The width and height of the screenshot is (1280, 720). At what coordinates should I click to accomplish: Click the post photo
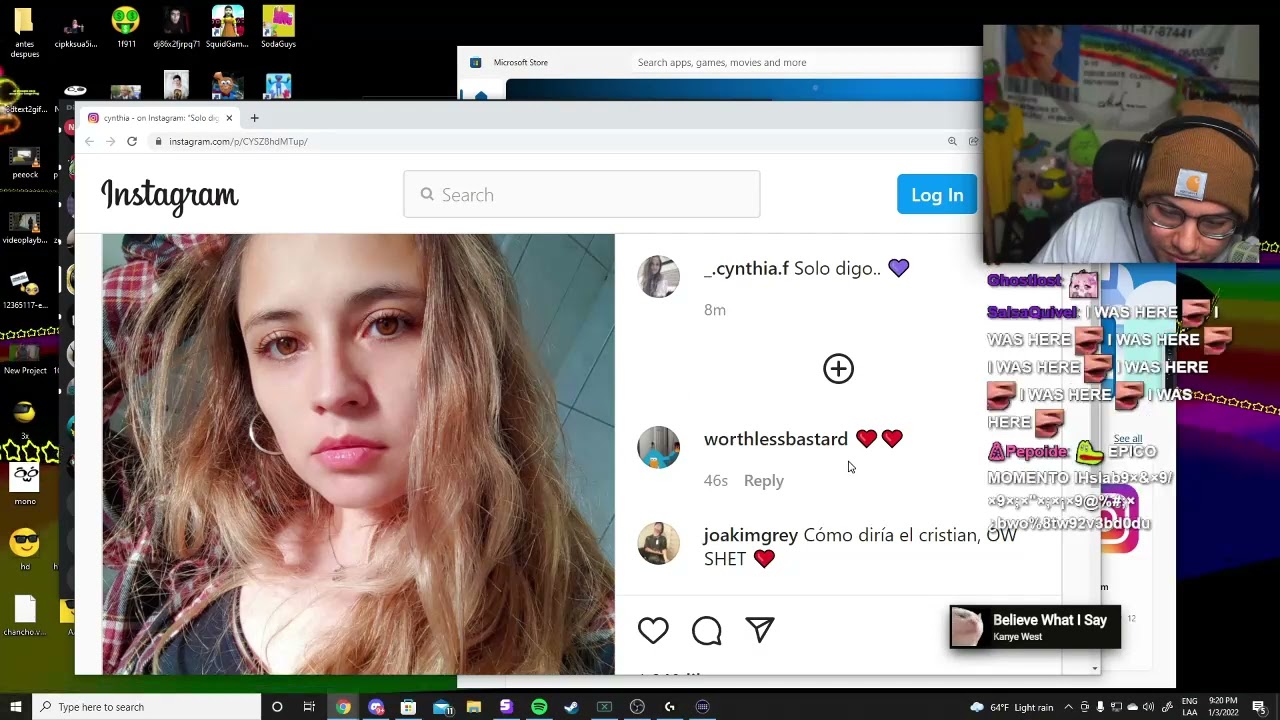click(x=358, y=454)
